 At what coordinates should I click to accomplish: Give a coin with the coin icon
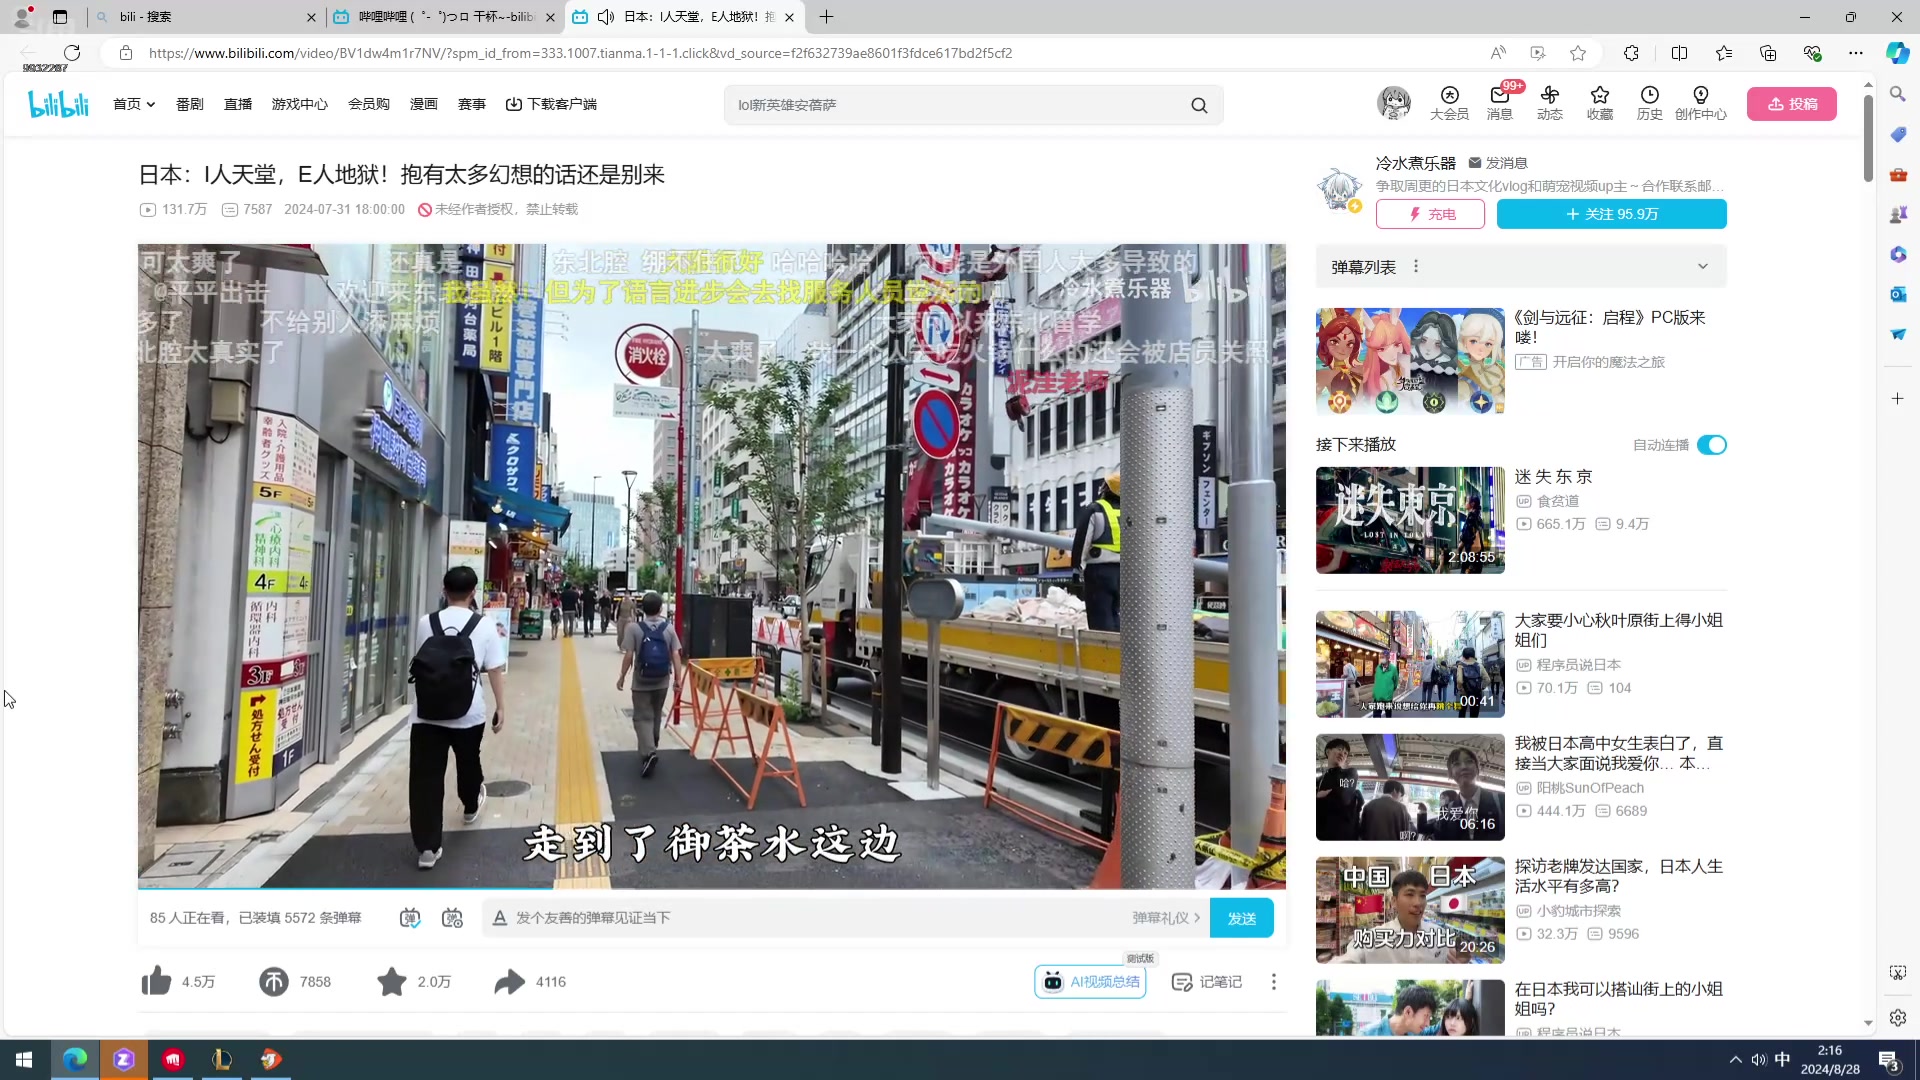(273, 982)
